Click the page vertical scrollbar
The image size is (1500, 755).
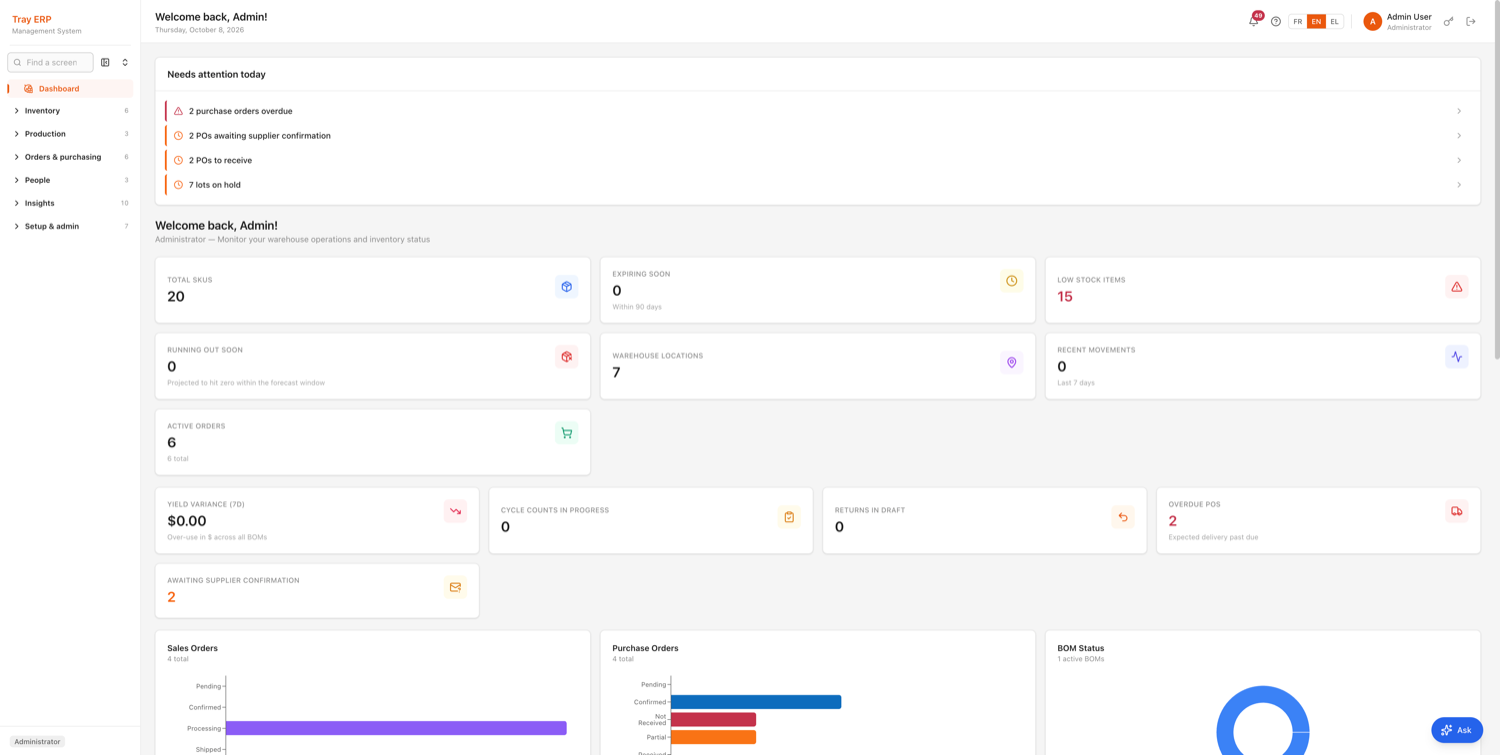1496,180
